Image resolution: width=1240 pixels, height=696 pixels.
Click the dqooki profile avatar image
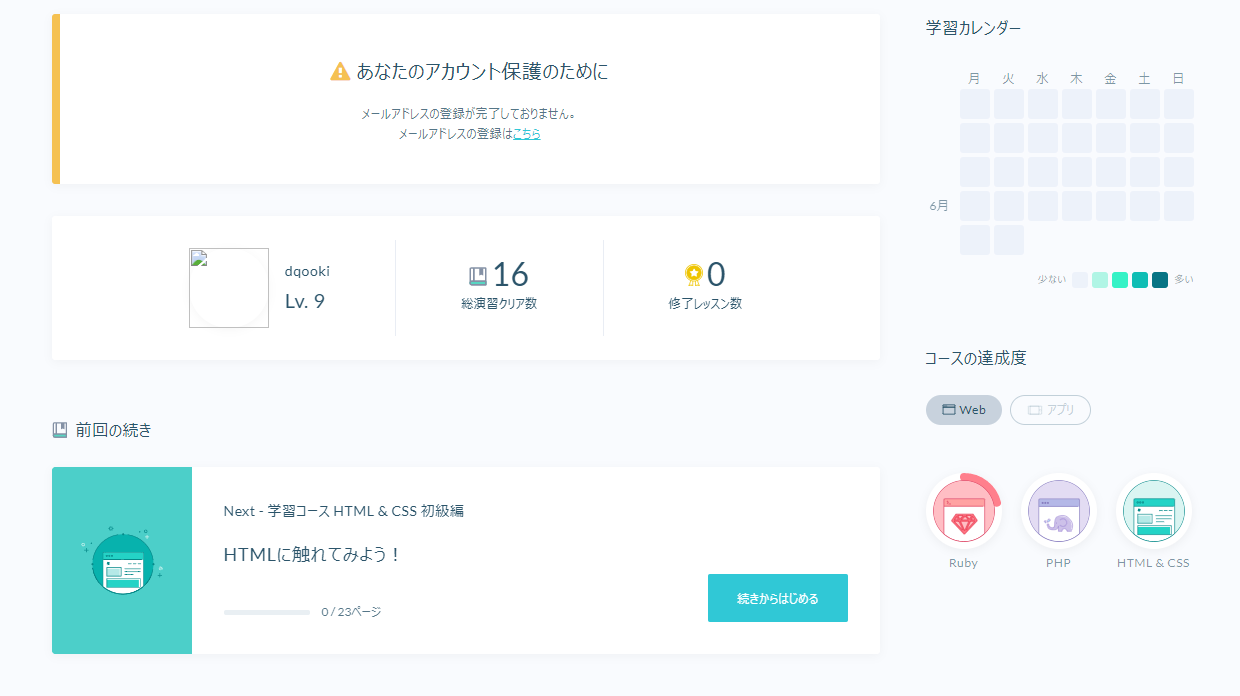point(229,288)
